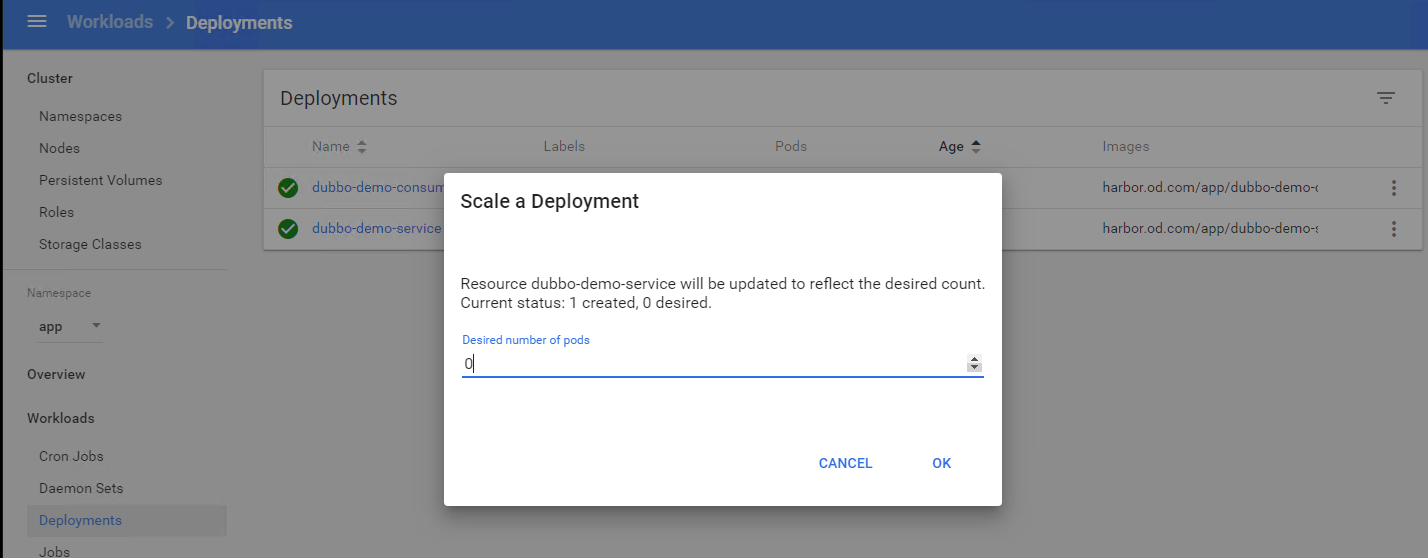Focus the Desired number of pods field

[710, 365]
